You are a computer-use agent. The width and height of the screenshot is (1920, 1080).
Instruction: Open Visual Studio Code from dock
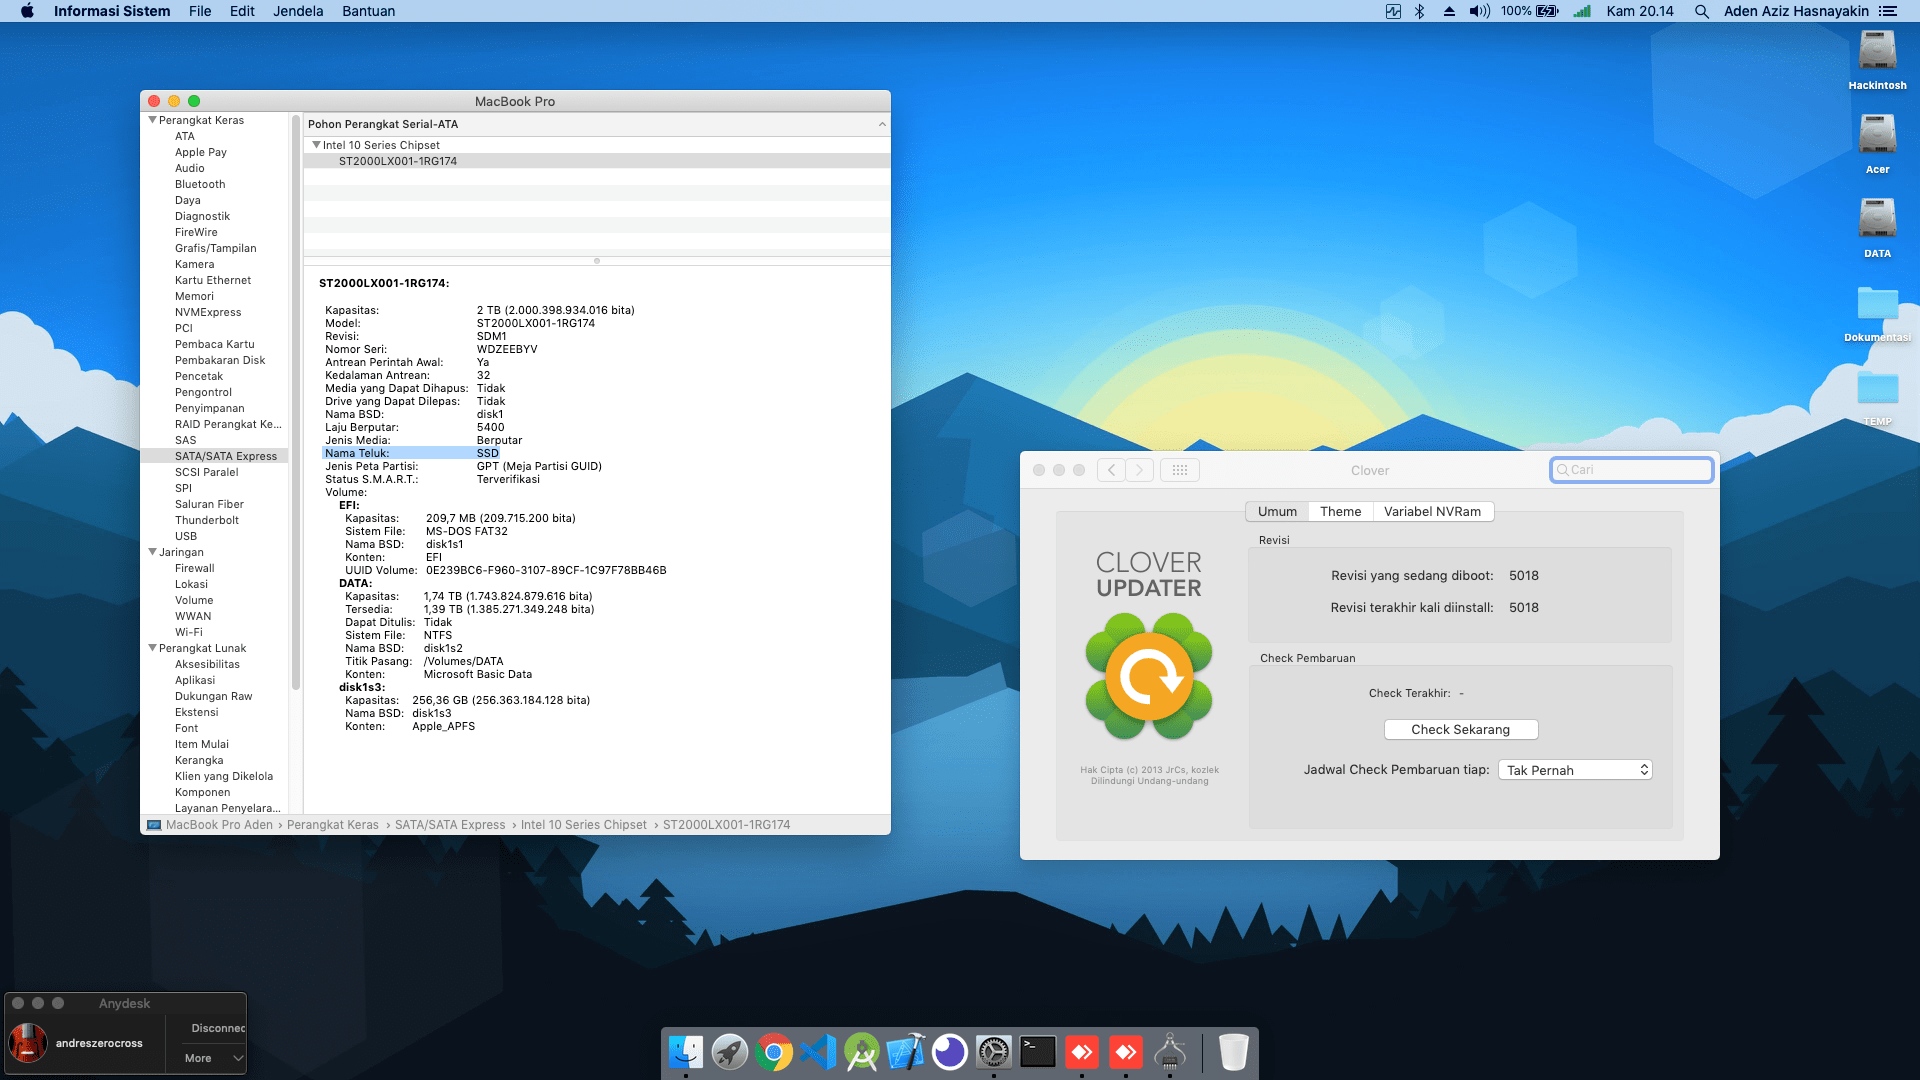(818, 1052)
